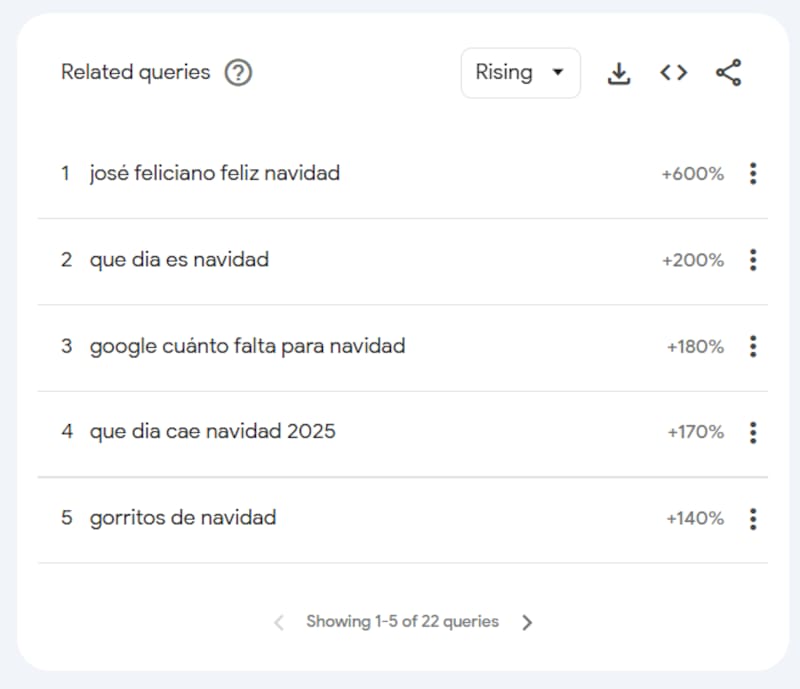Click the previous page arrow

click(x=277, y=621)
